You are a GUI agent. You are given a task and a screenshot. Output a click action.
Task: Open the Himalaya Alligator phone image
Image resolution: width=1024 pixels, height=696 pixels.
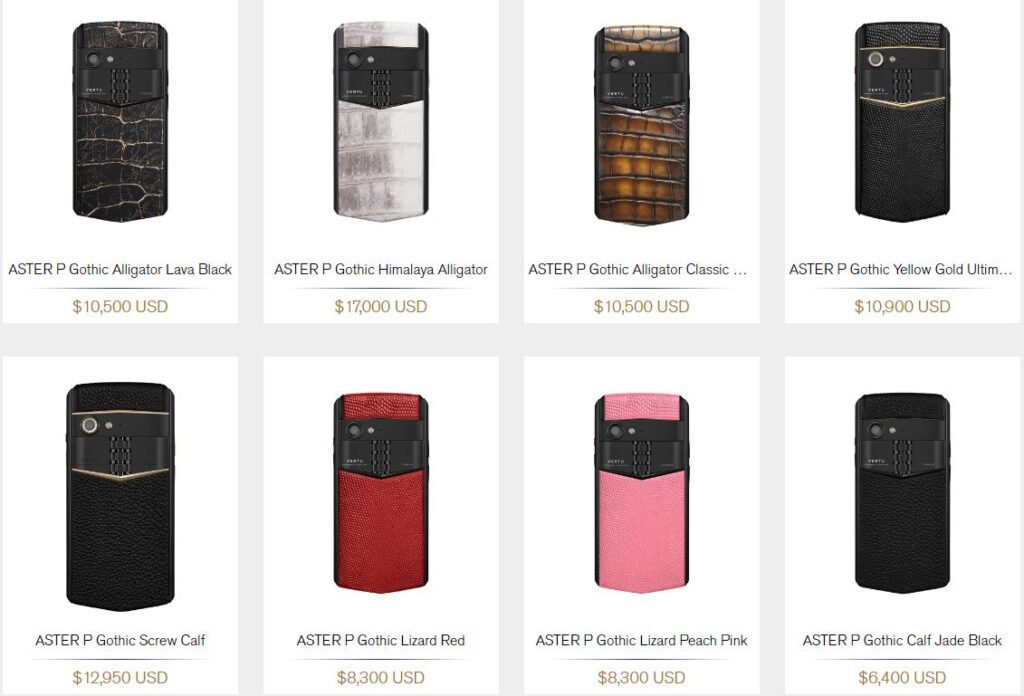click(381, 122)
